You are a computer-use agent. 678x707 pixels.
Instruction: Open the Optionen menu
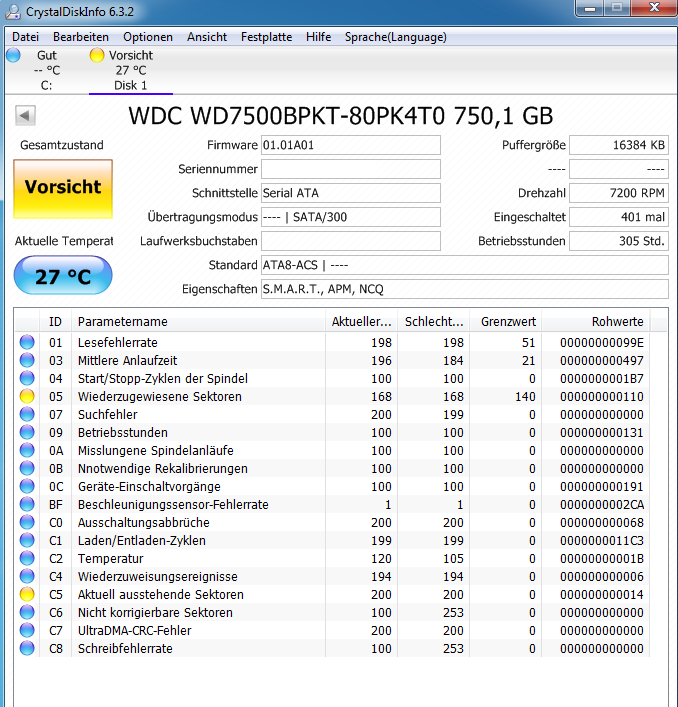coord(148,37)
